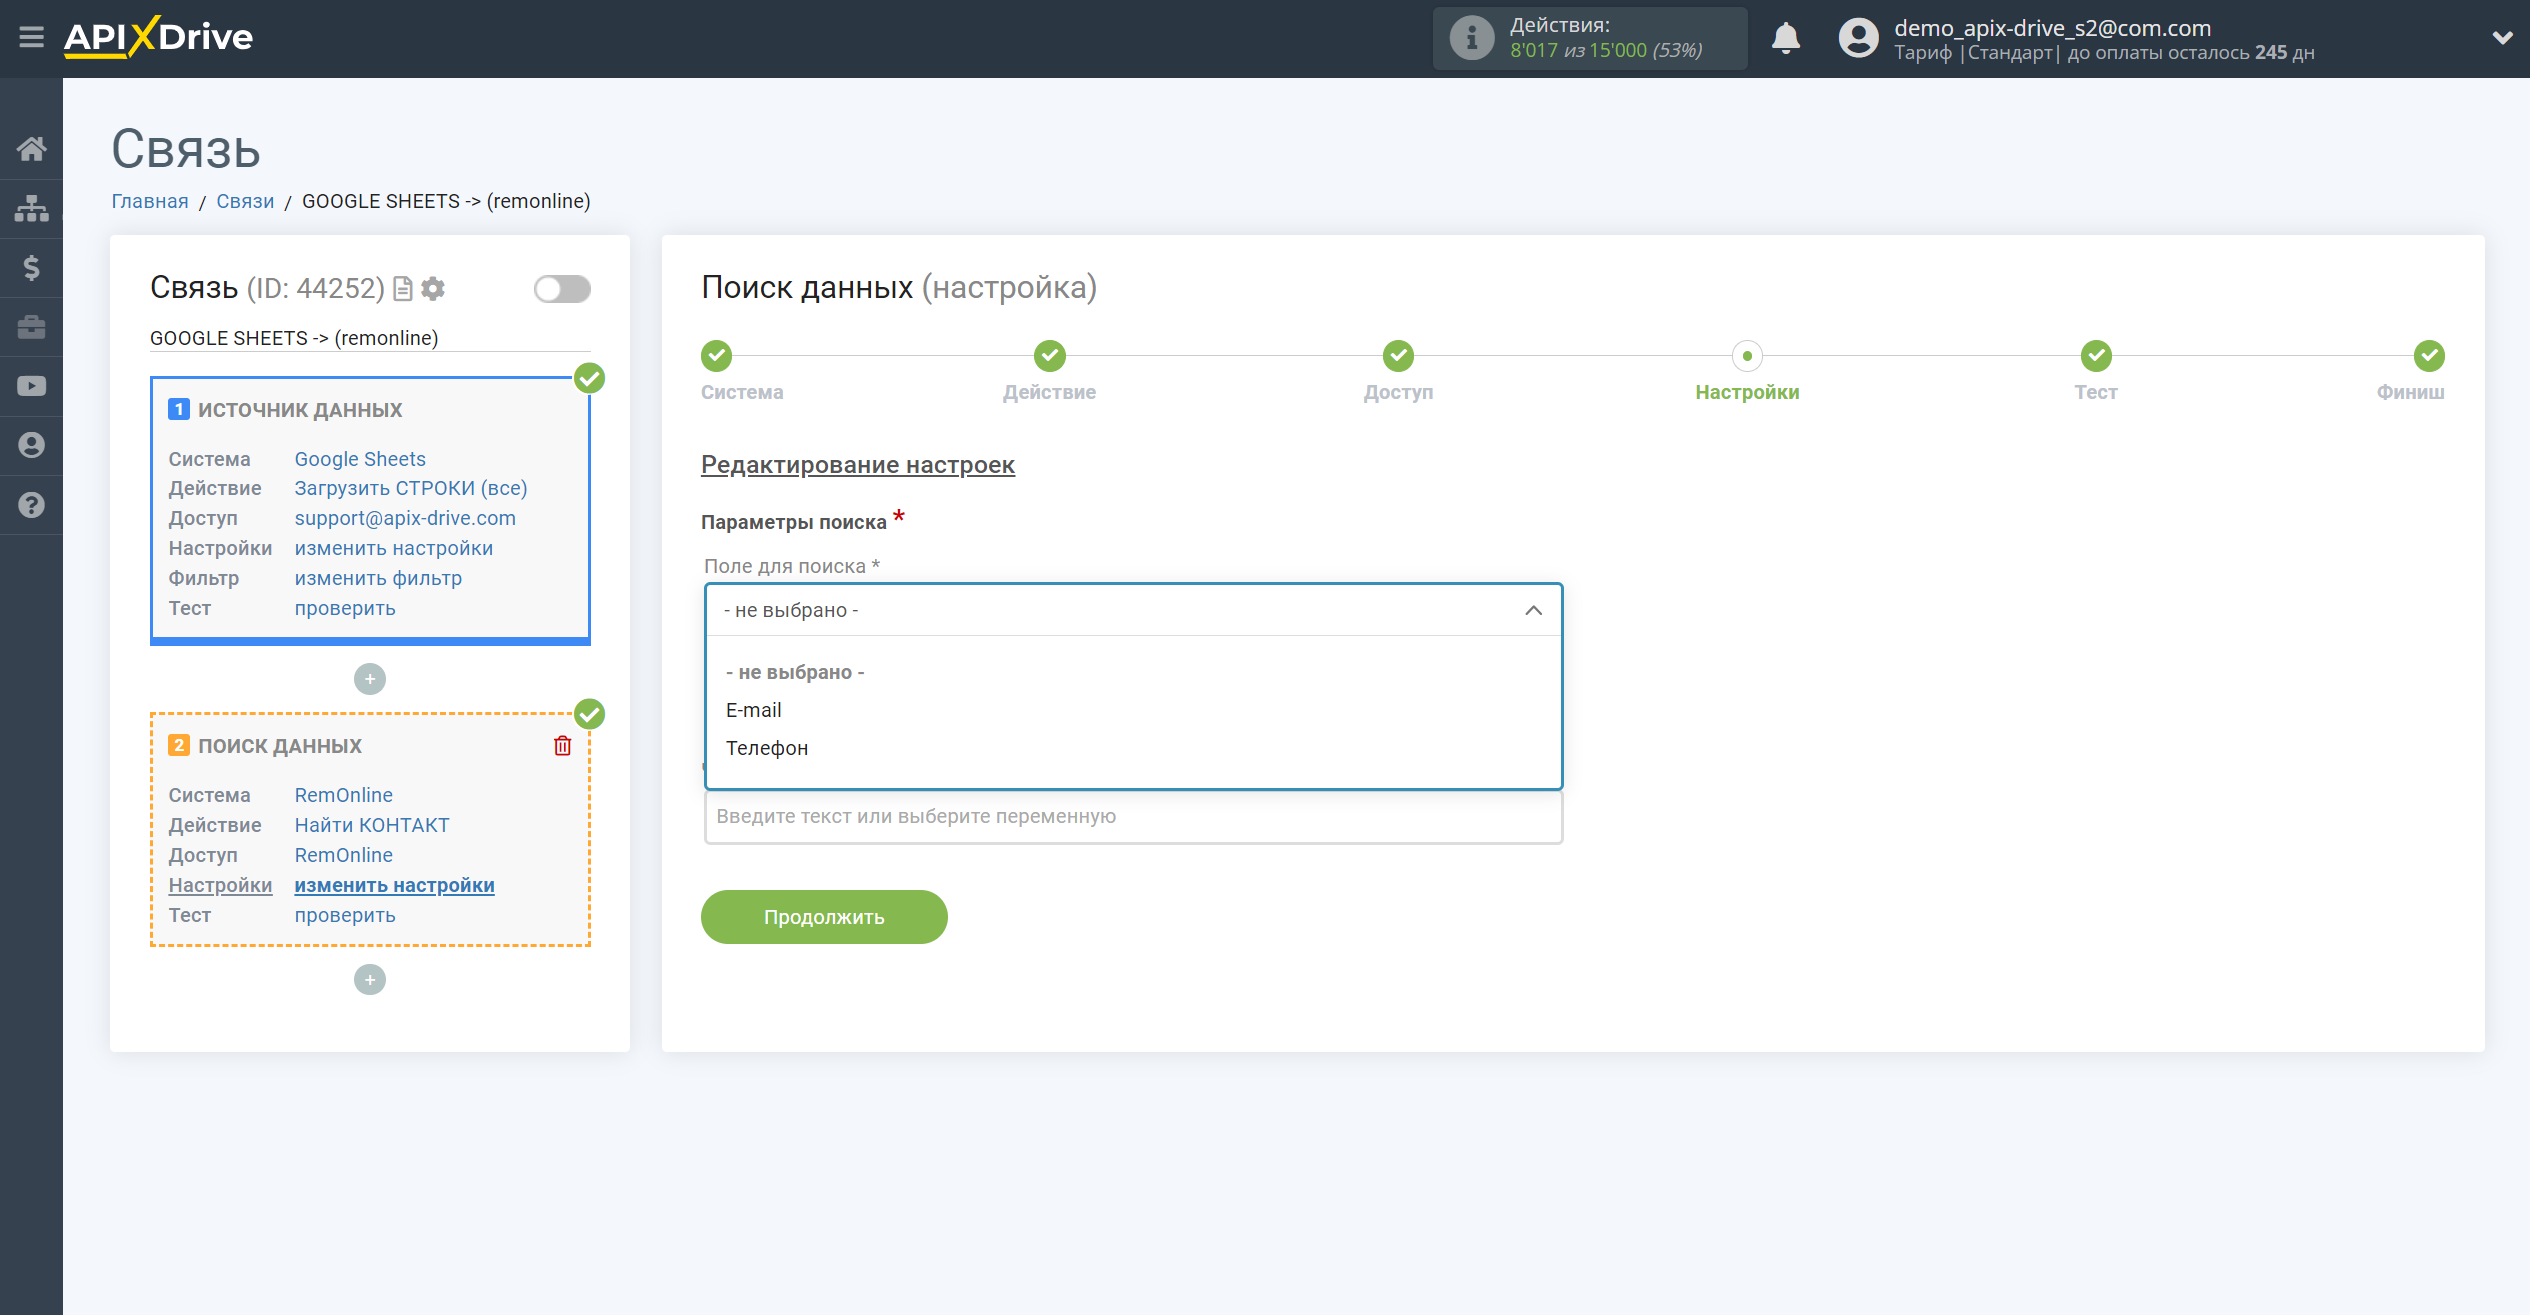Go to the Действие step
This screenshot has height=1315, width=2530.
1049,356
